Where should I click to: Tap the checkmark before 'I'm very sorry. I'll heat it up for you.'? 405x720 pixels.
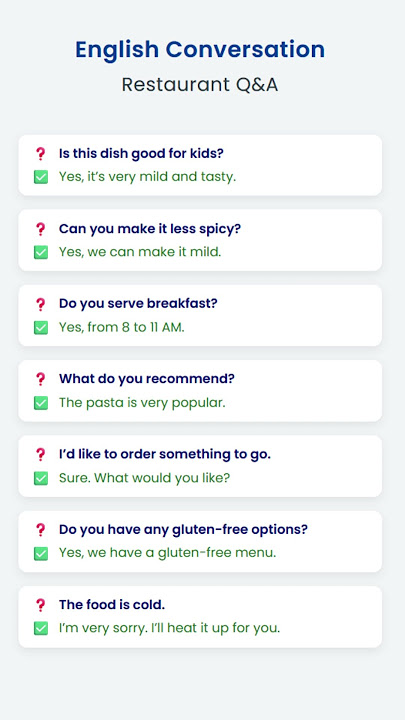[x=41, y=628]
